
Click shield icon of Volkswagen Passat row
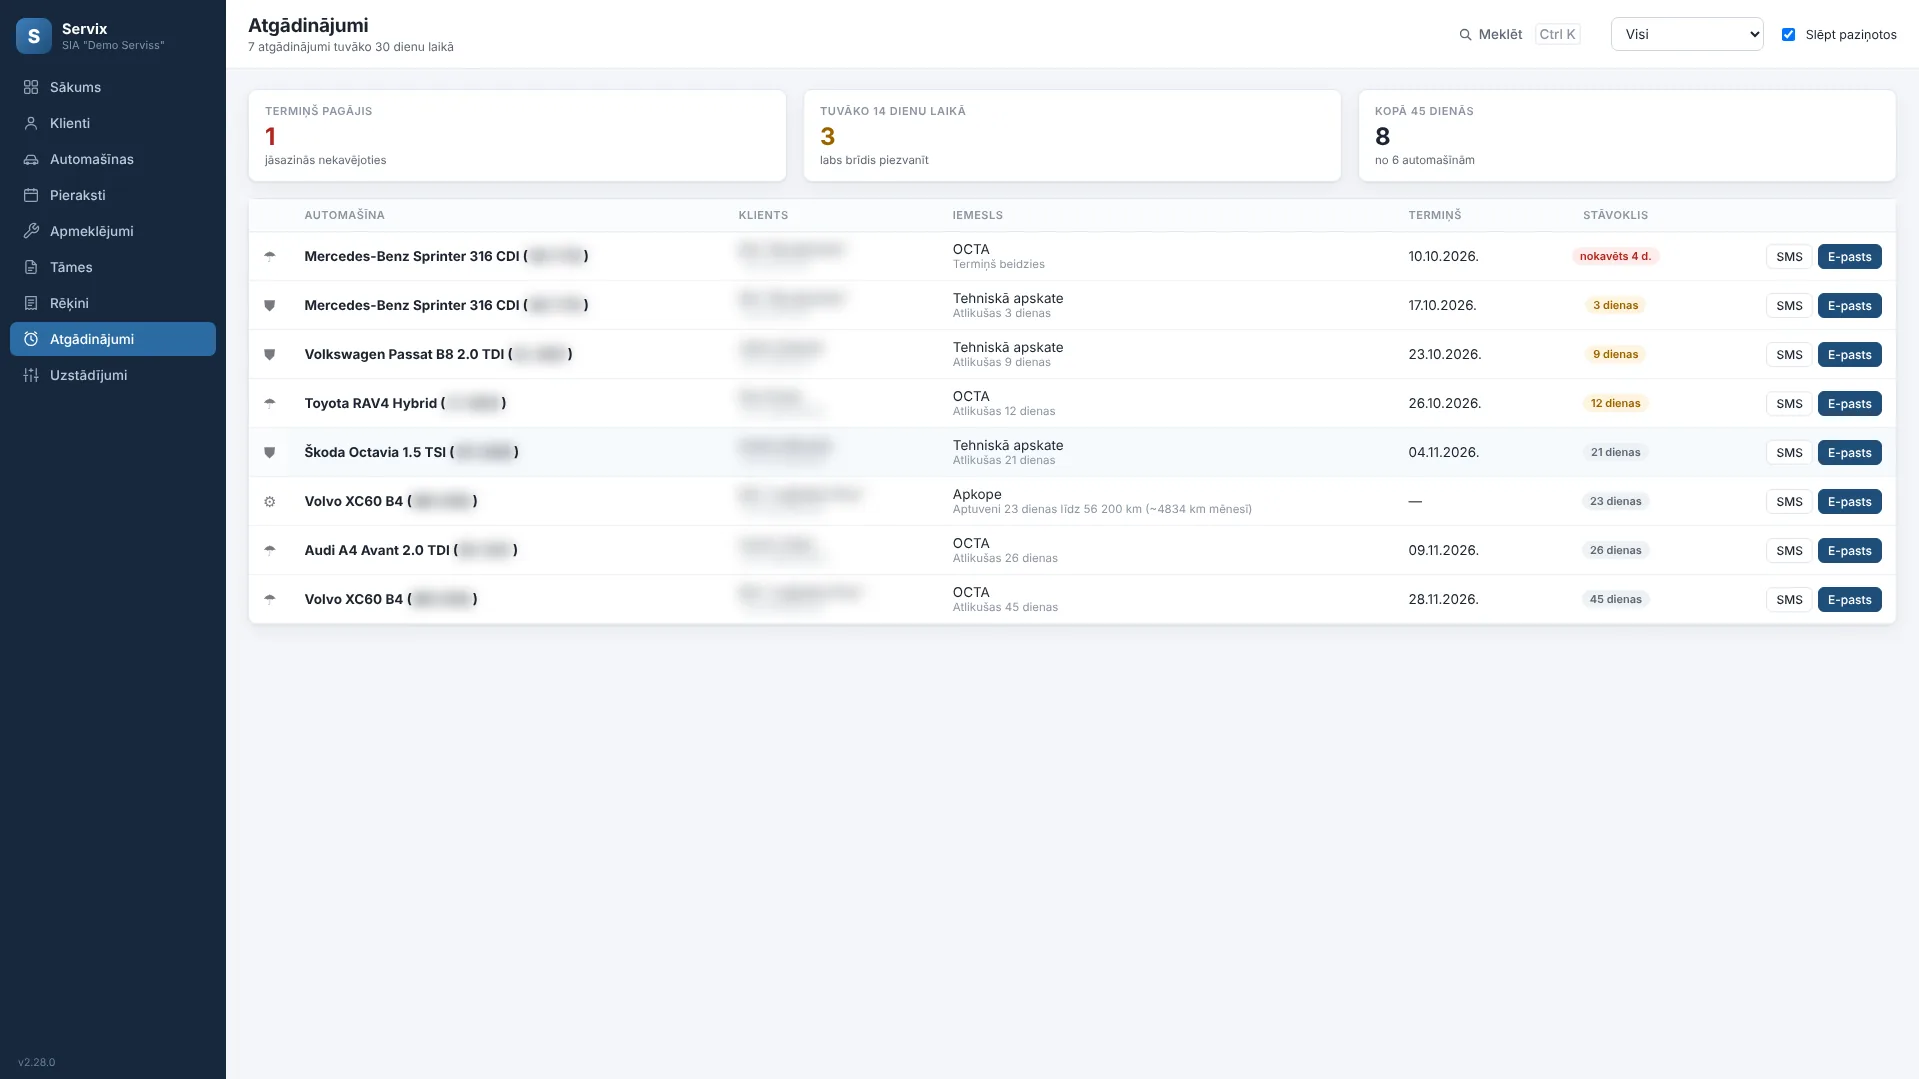(269, 354)
